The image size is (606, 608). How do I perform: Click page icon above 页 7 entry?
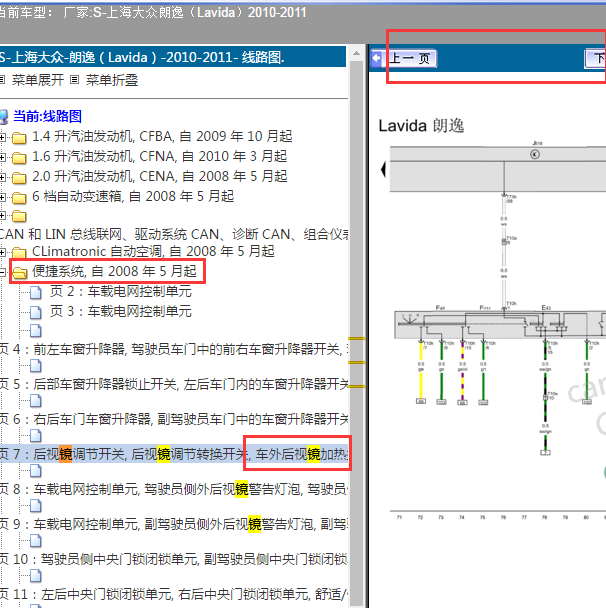(36, 436)
